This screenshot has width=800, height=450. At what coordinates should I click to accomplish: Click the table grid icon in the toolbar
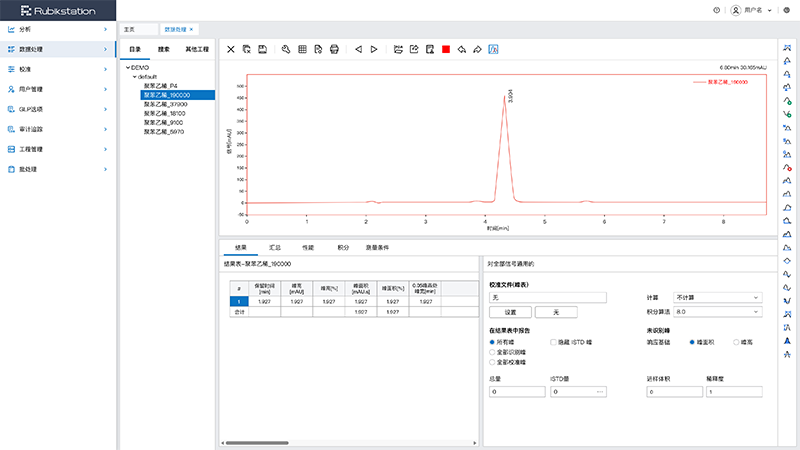[x=302, y=48]
